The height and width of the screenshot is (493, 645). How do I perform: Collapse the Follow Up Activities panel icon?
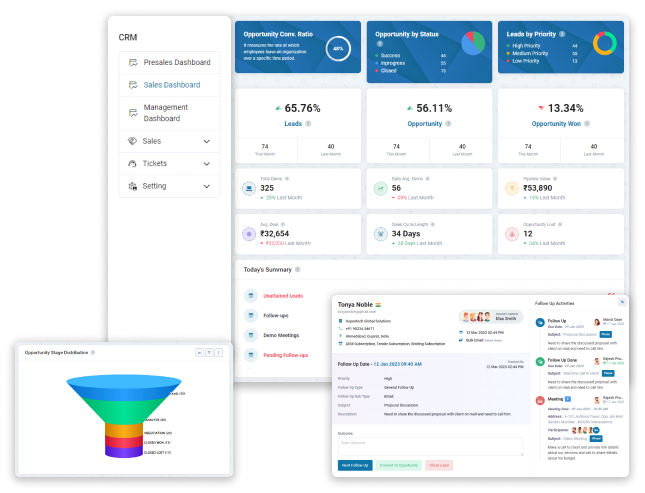(622, 302)
